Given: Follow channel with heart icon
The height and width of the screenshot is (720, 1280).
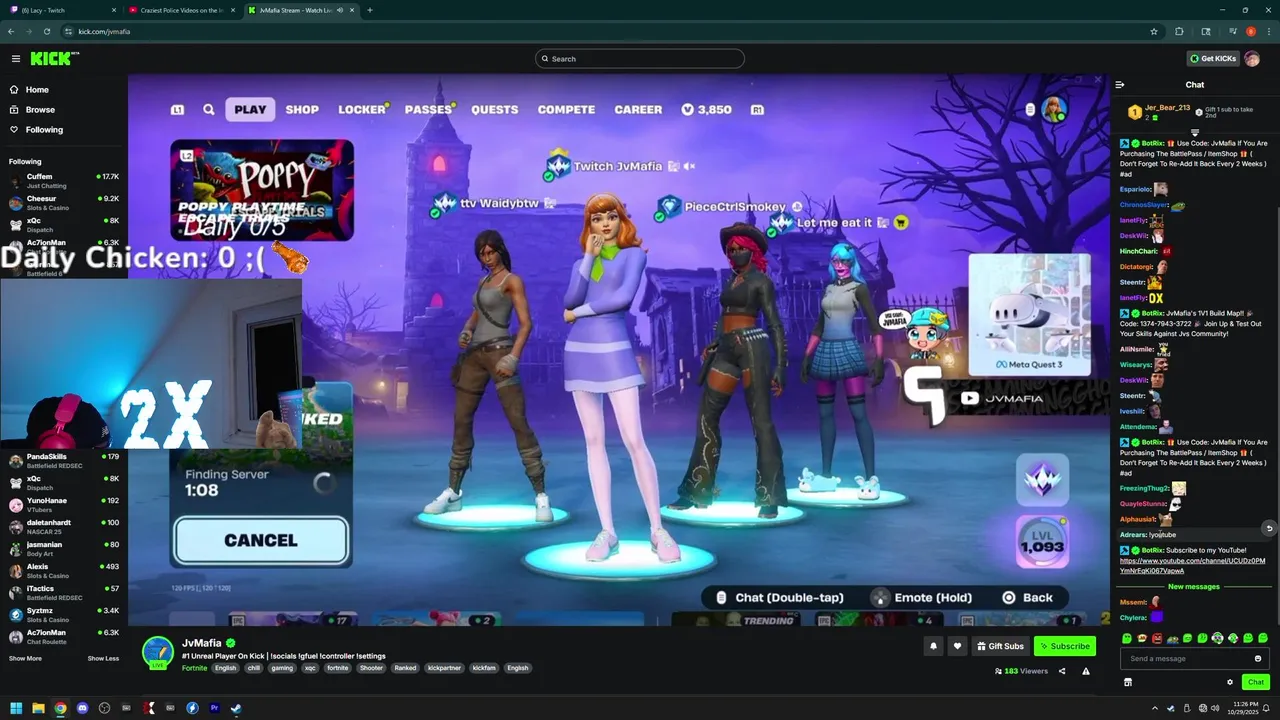Looking at the screenshot, I should [957, 646].
